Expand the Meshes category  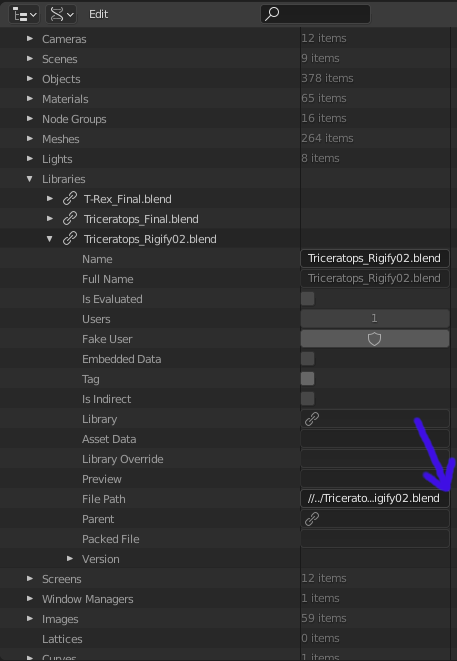(x=30, y=139)
